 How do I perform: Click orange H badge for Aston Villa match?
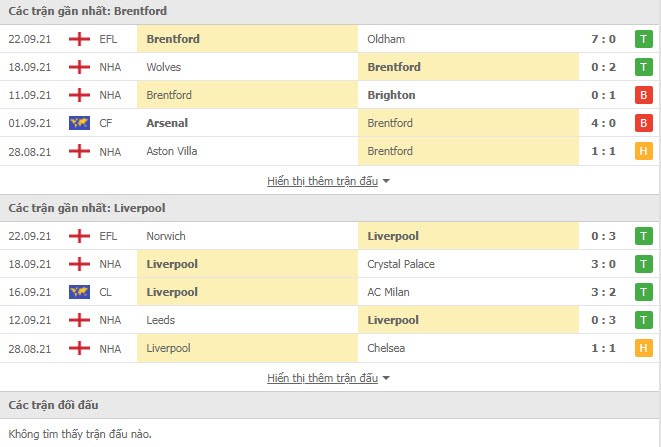pos(643,151)
